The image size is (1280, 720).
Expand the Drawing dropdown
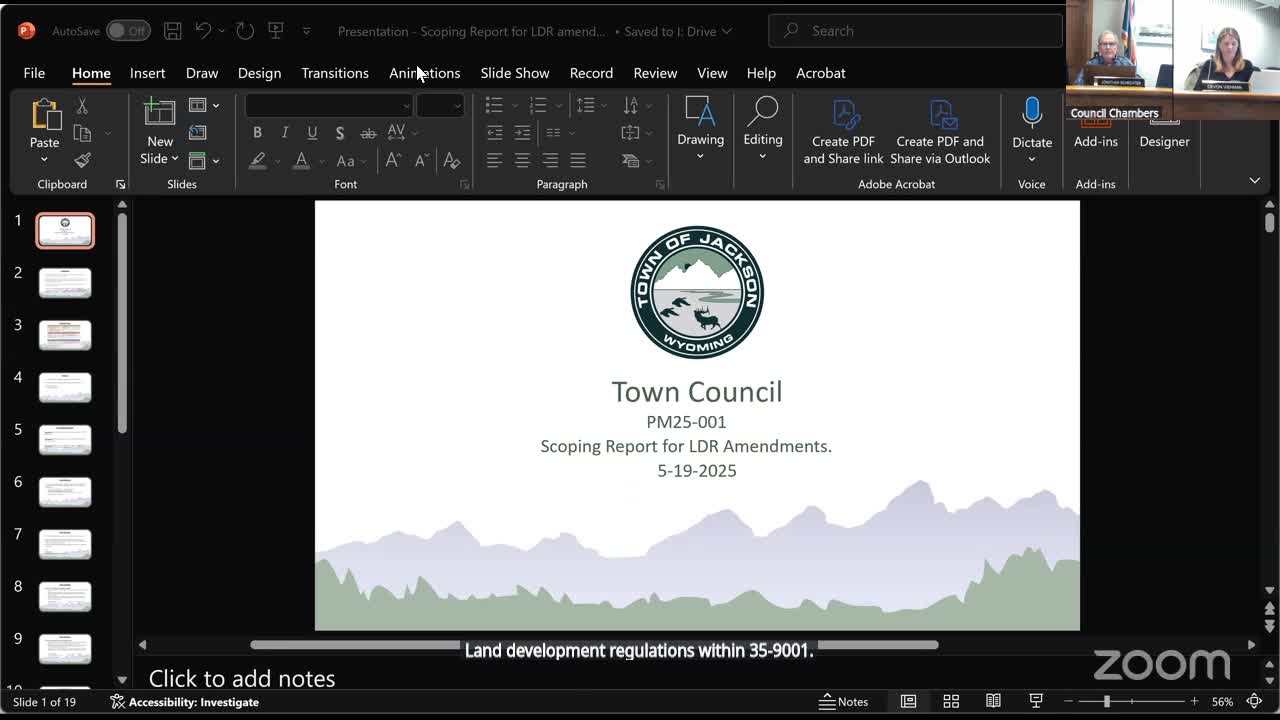click(x=700, y=156)
